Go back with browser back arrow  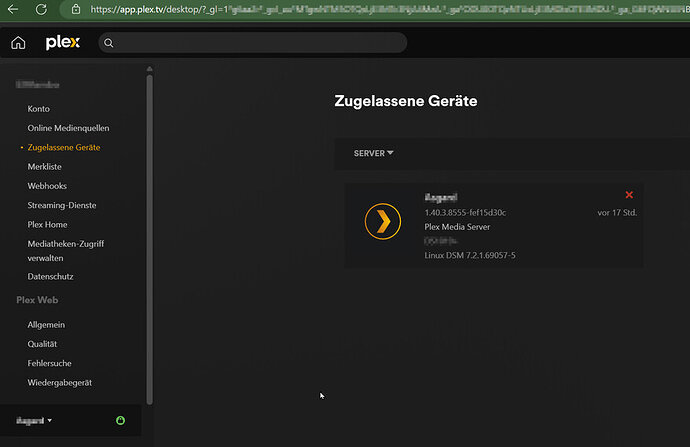click(13, 9)
